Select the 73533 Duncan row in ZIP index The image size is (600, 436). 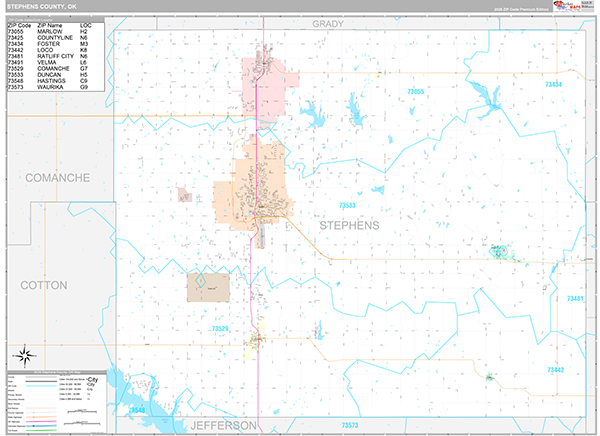click(x=48, y=75)
